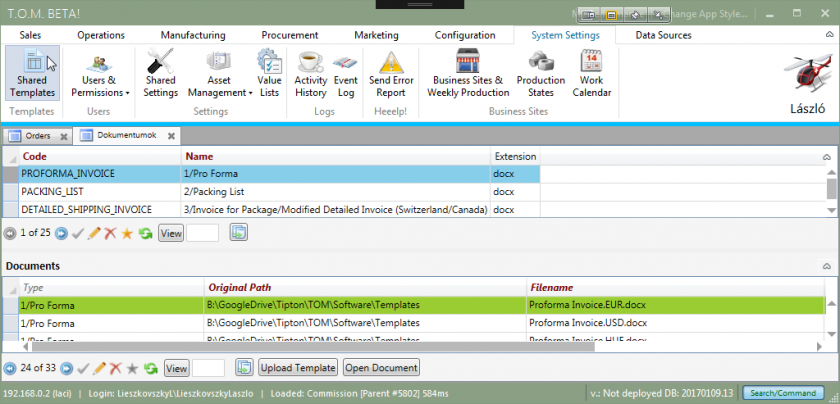Click the red delete X beside 24 of 33
Viewport: 840px width, 404px height.
tap(115, 368)
